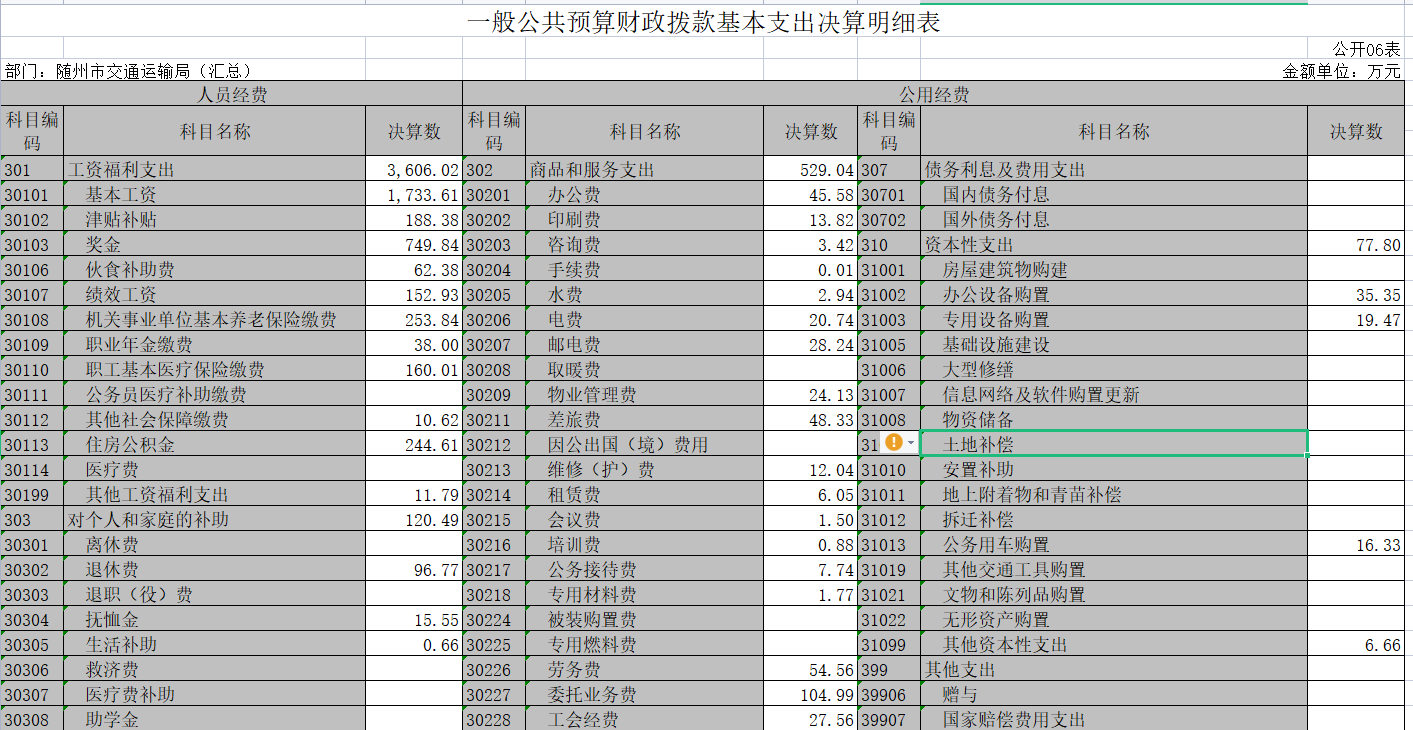Click the cell 公务接待费
Viewport: 1413px width, 730px height.
[x=644, y=570]
